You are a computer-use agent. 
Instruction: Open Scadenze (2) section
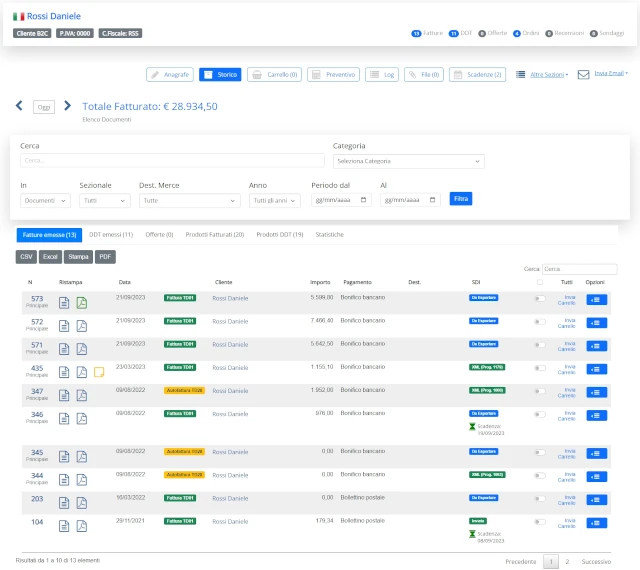pyautogui.click(x=477, y=75)
